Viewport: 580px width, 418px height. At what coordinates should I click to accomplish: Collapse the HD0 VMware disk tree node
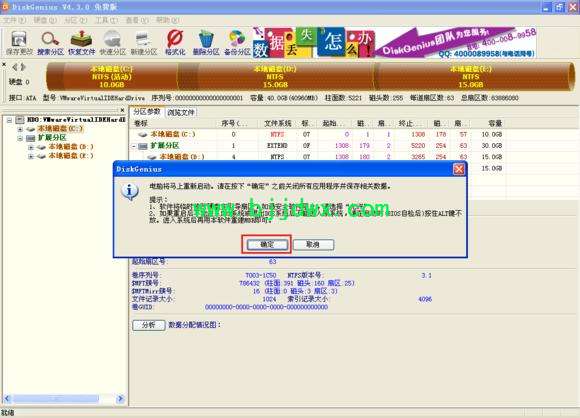coord(10,120)
